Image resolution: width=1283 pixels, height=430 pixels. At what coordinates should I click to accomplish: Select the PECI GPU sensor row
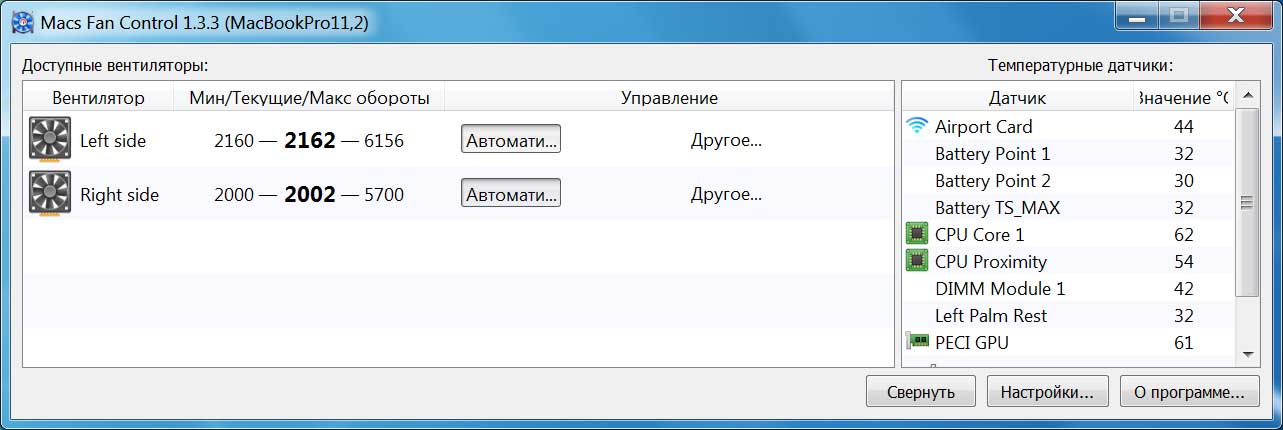coord(1069,342)
